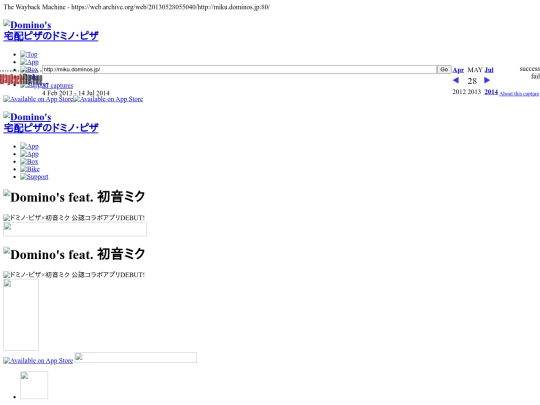Open the captures count link
This screenshot has width=540, height=405.
point(59,85)
